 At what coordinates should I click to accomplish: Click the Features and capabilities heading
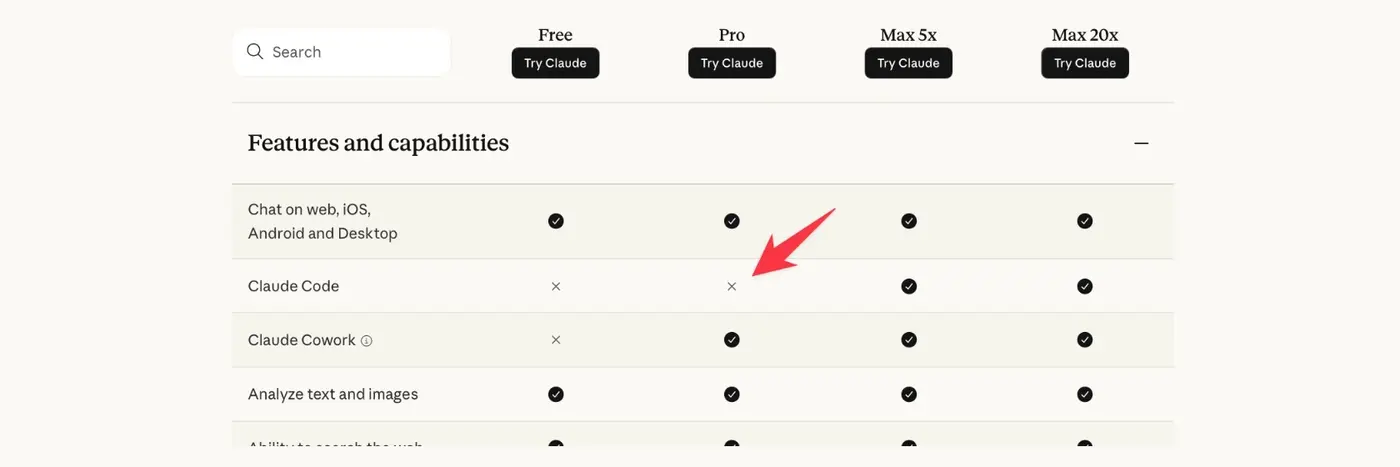tap(378, 143)
